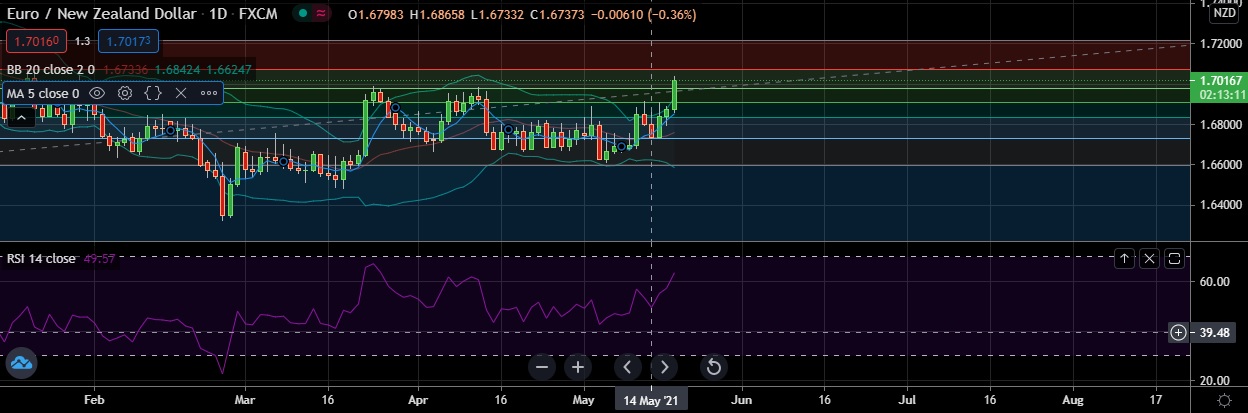The height and width of the screenshot is (413, 1248).
Task: Toggle visibility of MA 5 indicator
Action: point(97,93)
